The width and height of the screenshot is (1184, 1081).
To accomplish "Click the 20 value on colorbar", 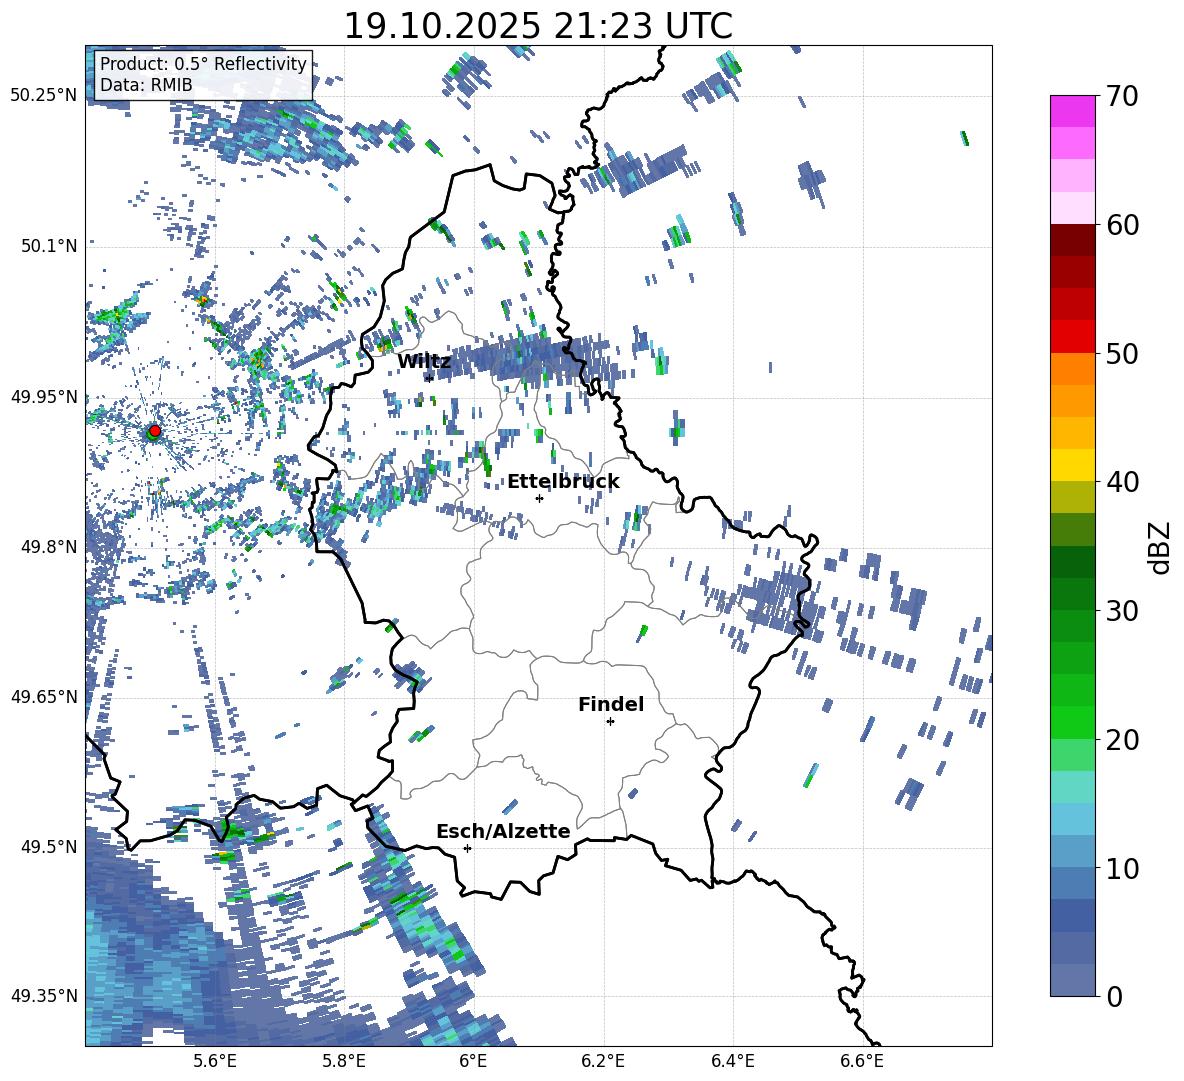I will pos(1122,740).
